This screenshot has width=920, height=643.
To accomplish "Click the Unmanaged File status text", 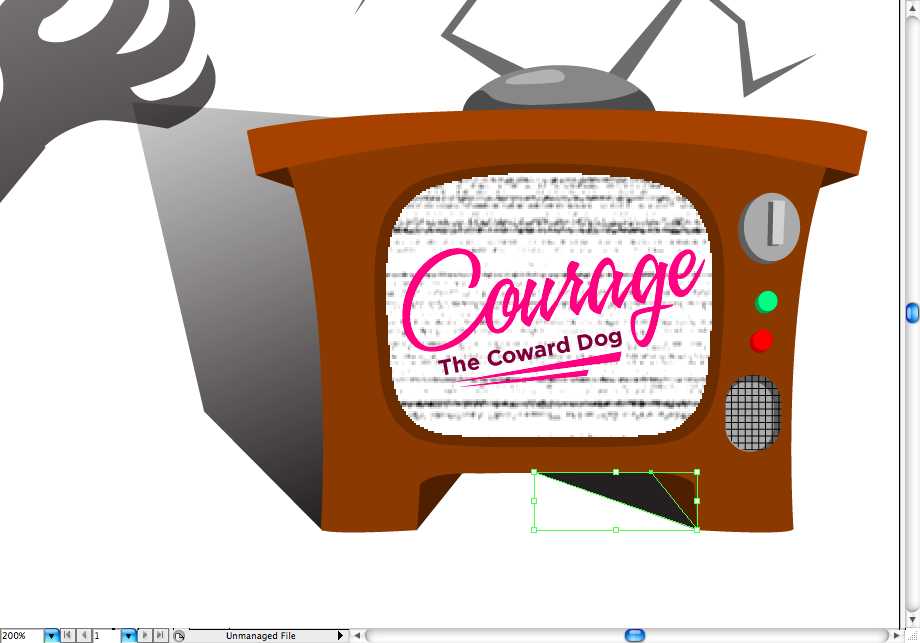I will (x=261, y=635).
